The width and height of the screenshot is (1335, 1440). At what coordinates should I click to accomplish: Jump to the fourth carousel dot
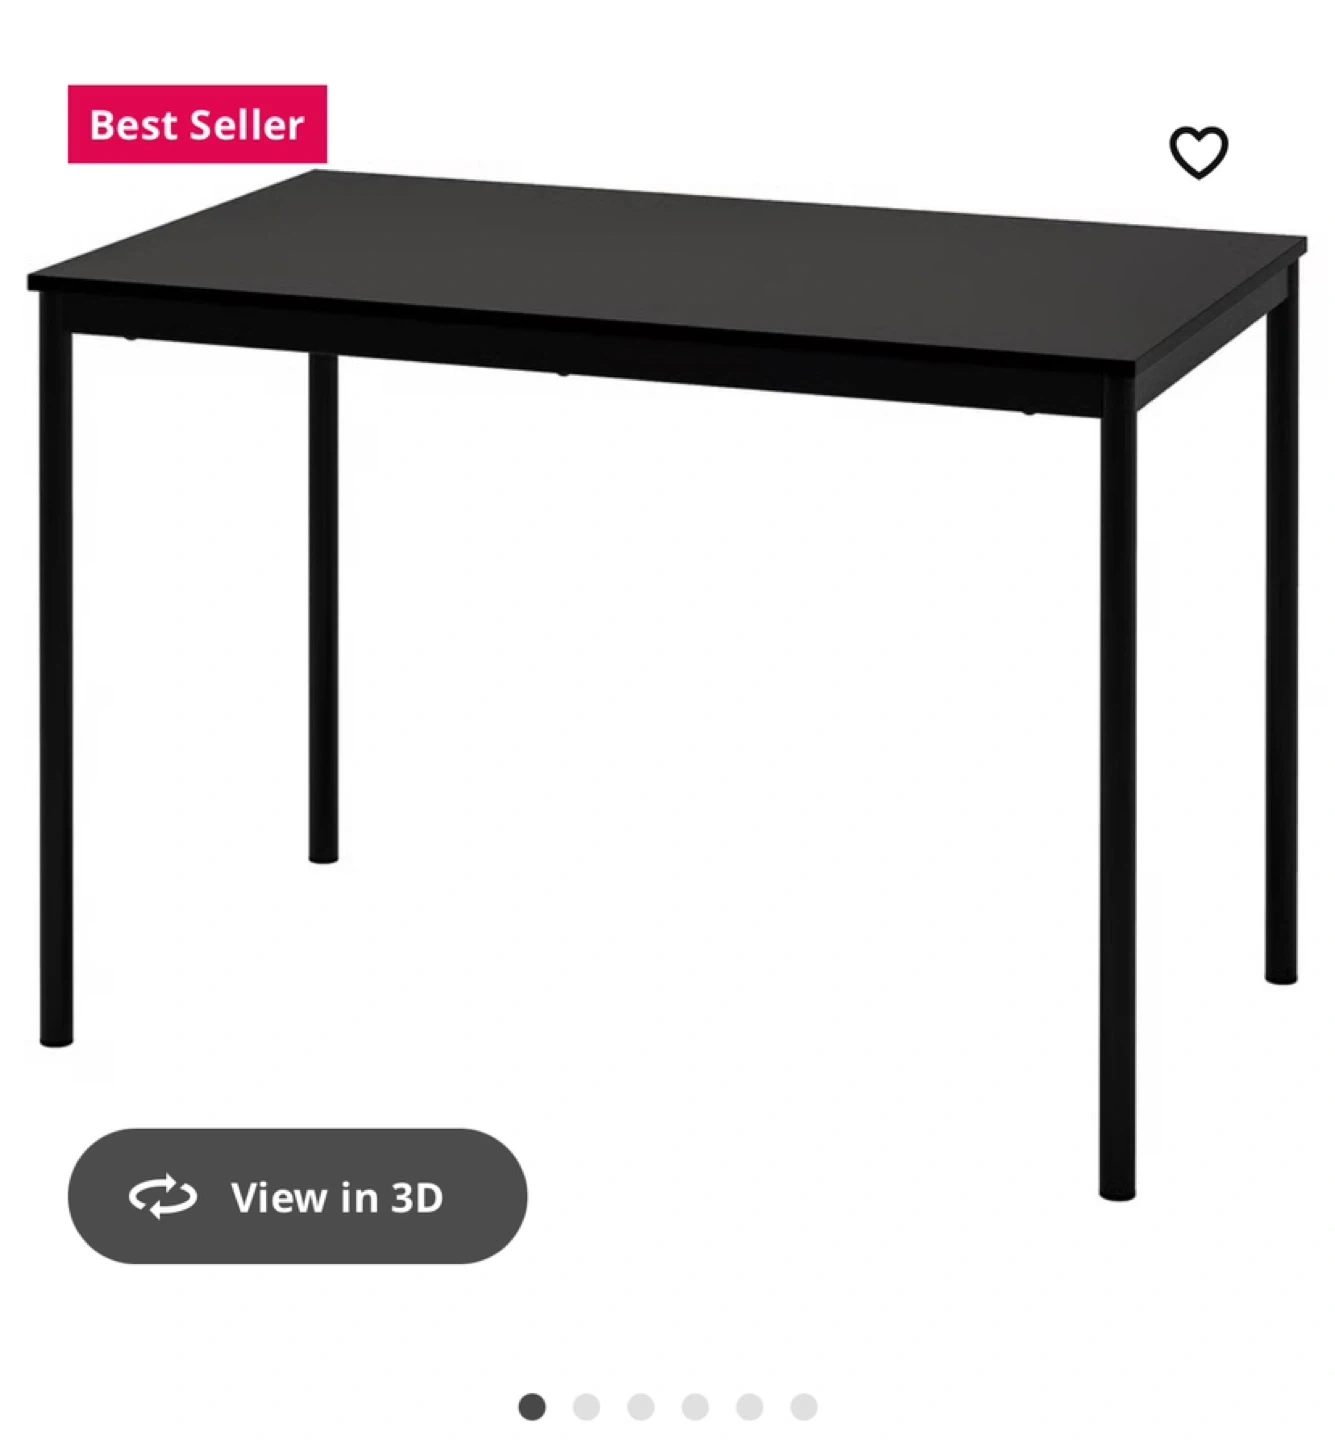click(695, 1407)
